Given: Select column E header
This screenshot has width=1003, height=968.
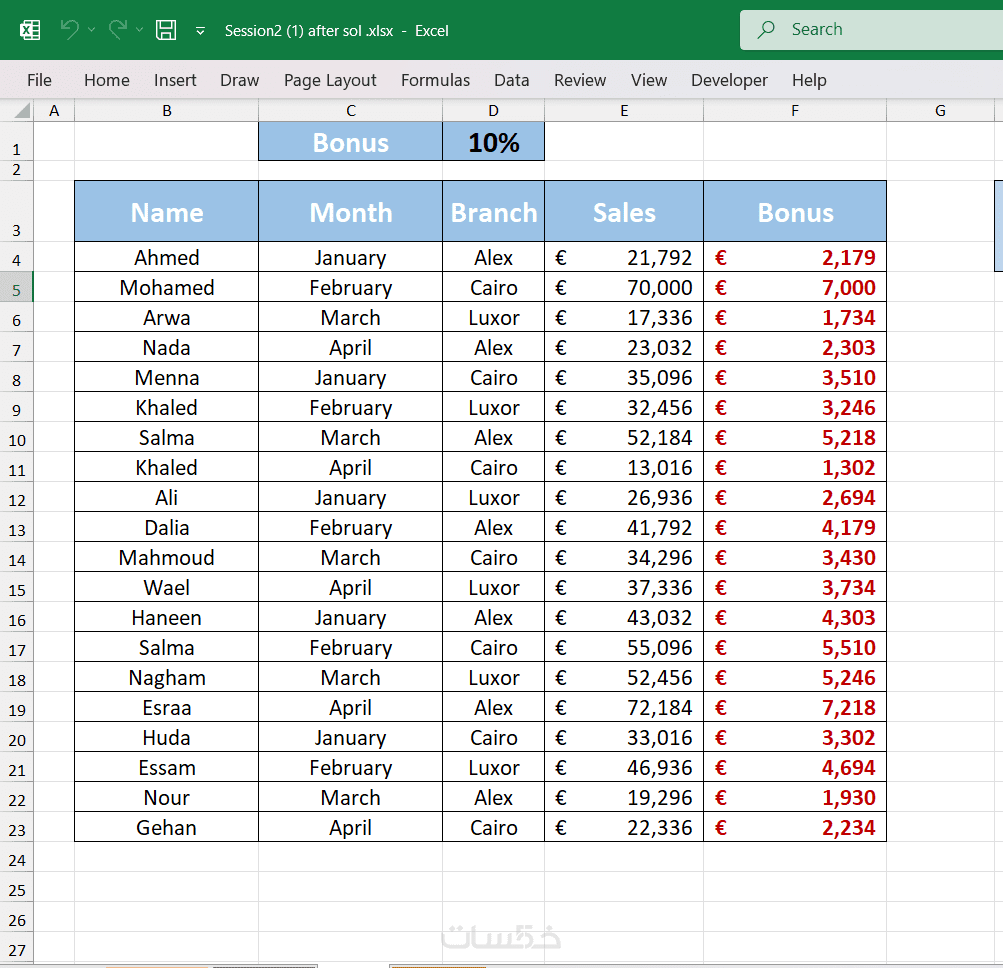Looking at the screenshot, I should coord(624,111).
